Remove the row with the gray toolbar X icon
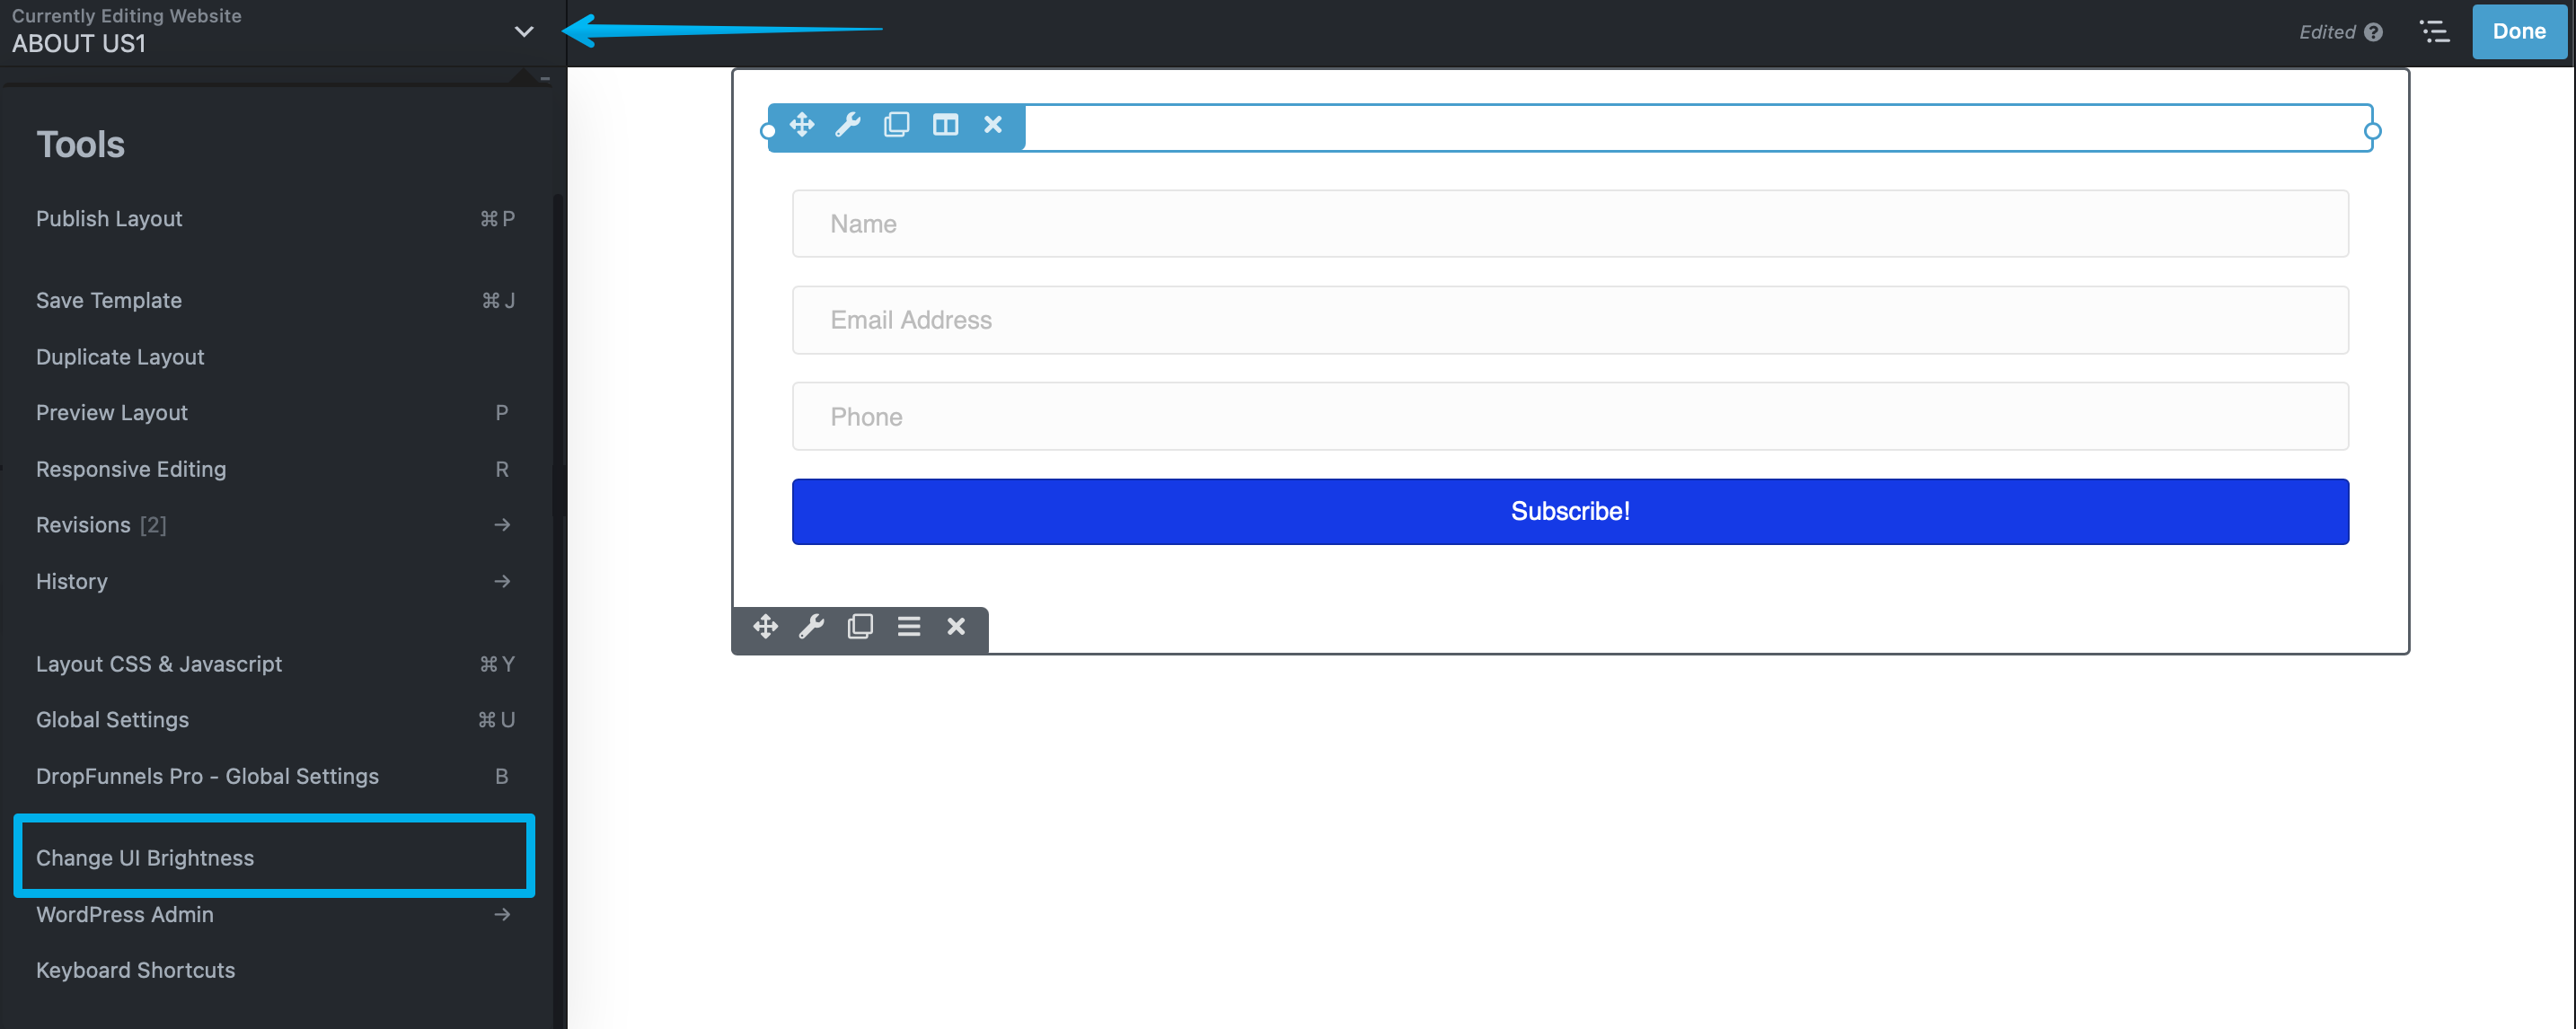Screen dimensions: 2576x1029 957,627
